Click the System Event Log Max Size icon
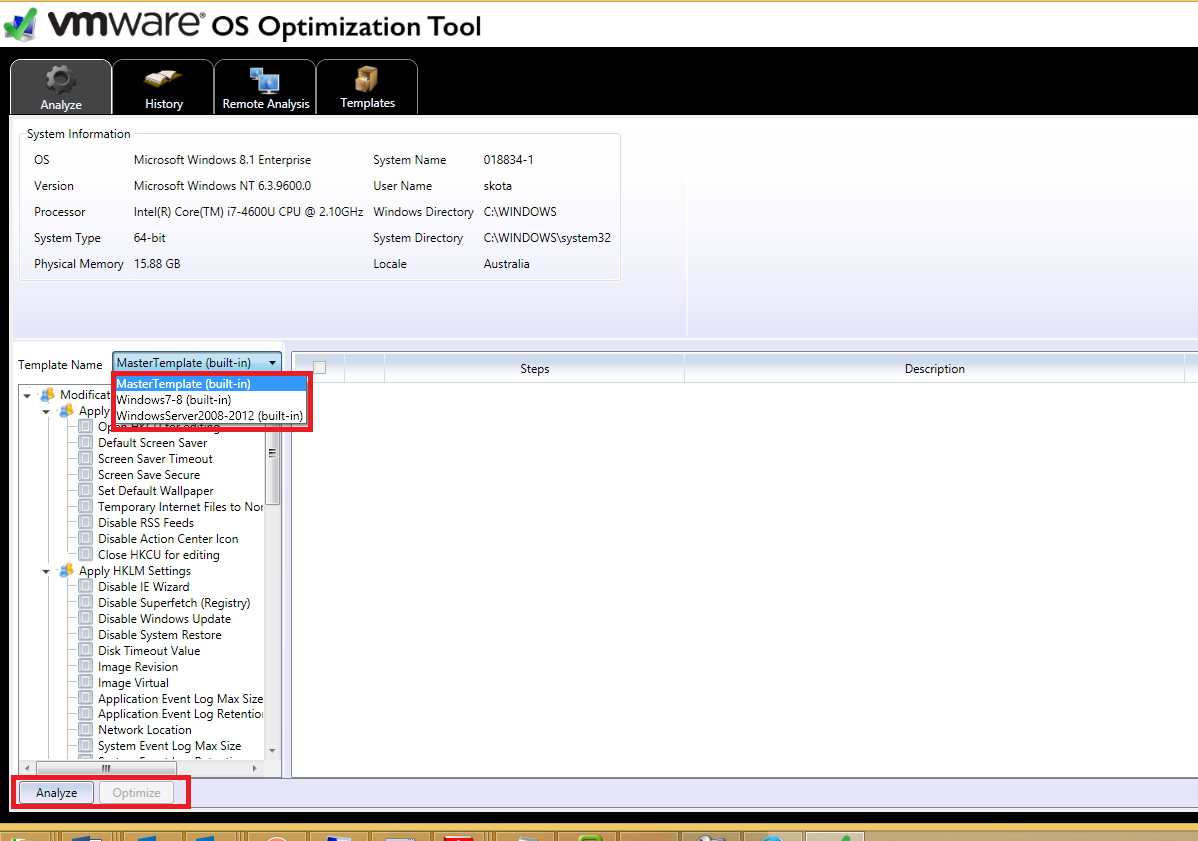This screenshot has width=1198, height=841. 86,746
